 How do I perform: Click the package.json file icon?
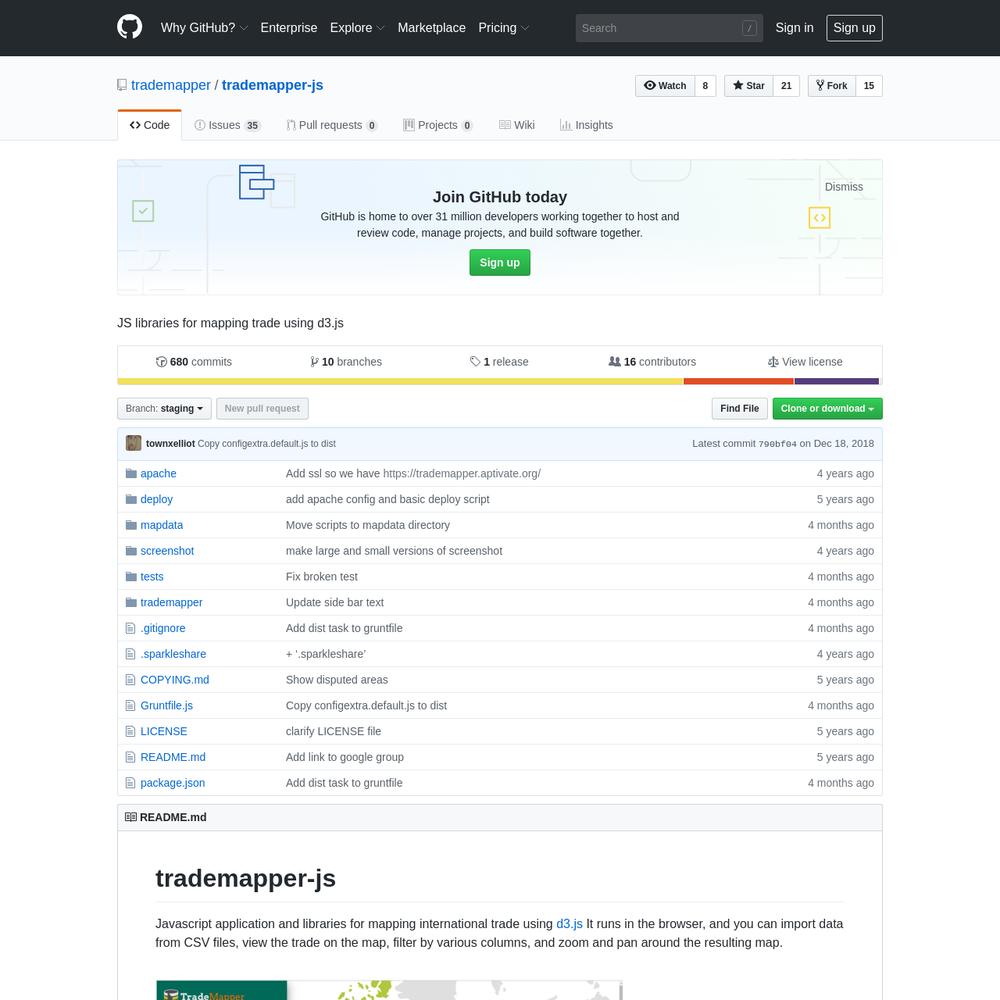pyautogui.click(x=130, y=783)
